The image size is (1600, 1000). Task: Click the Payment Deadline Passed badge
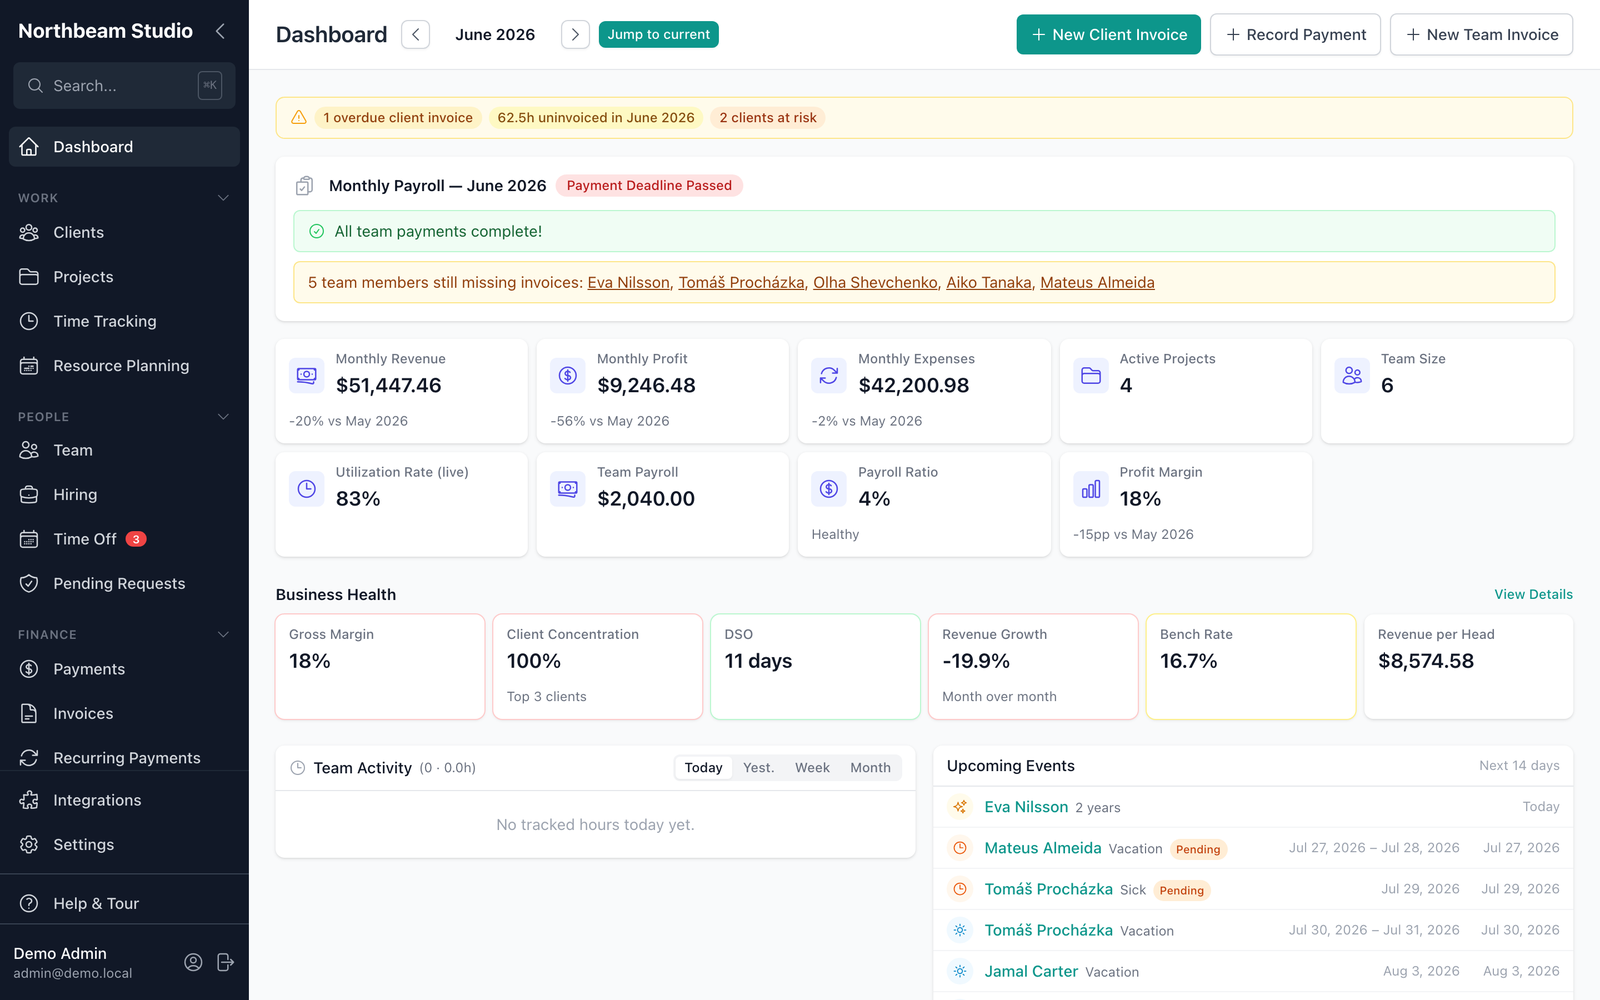[x=649, y=186]
